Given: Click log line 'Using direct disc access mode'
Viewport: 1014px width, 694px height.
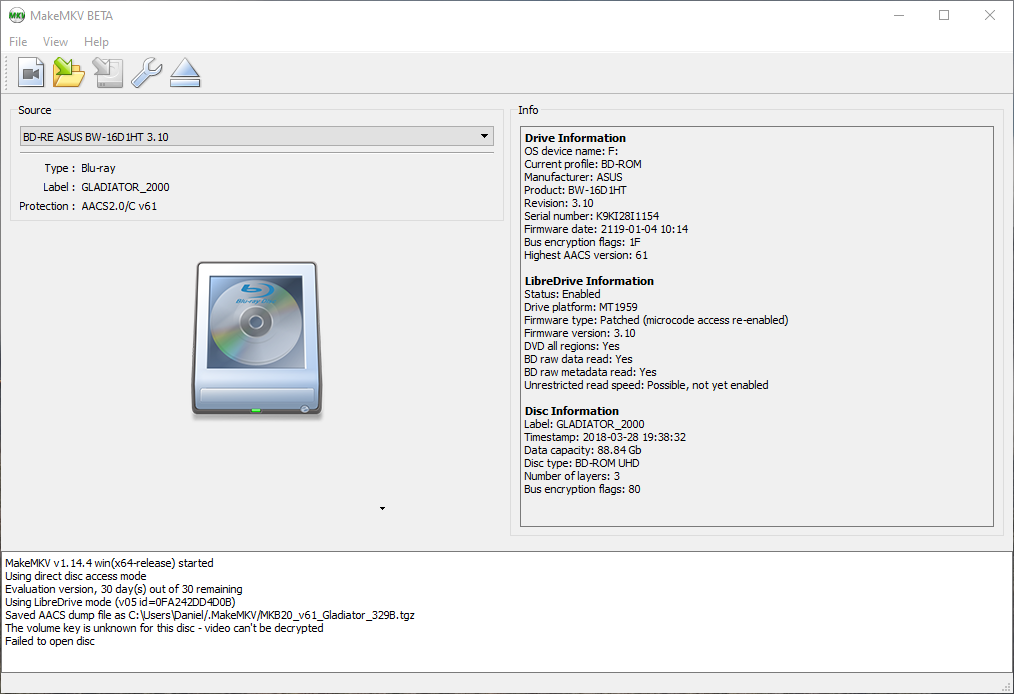Looking at the screenshot, I should 76,576.
